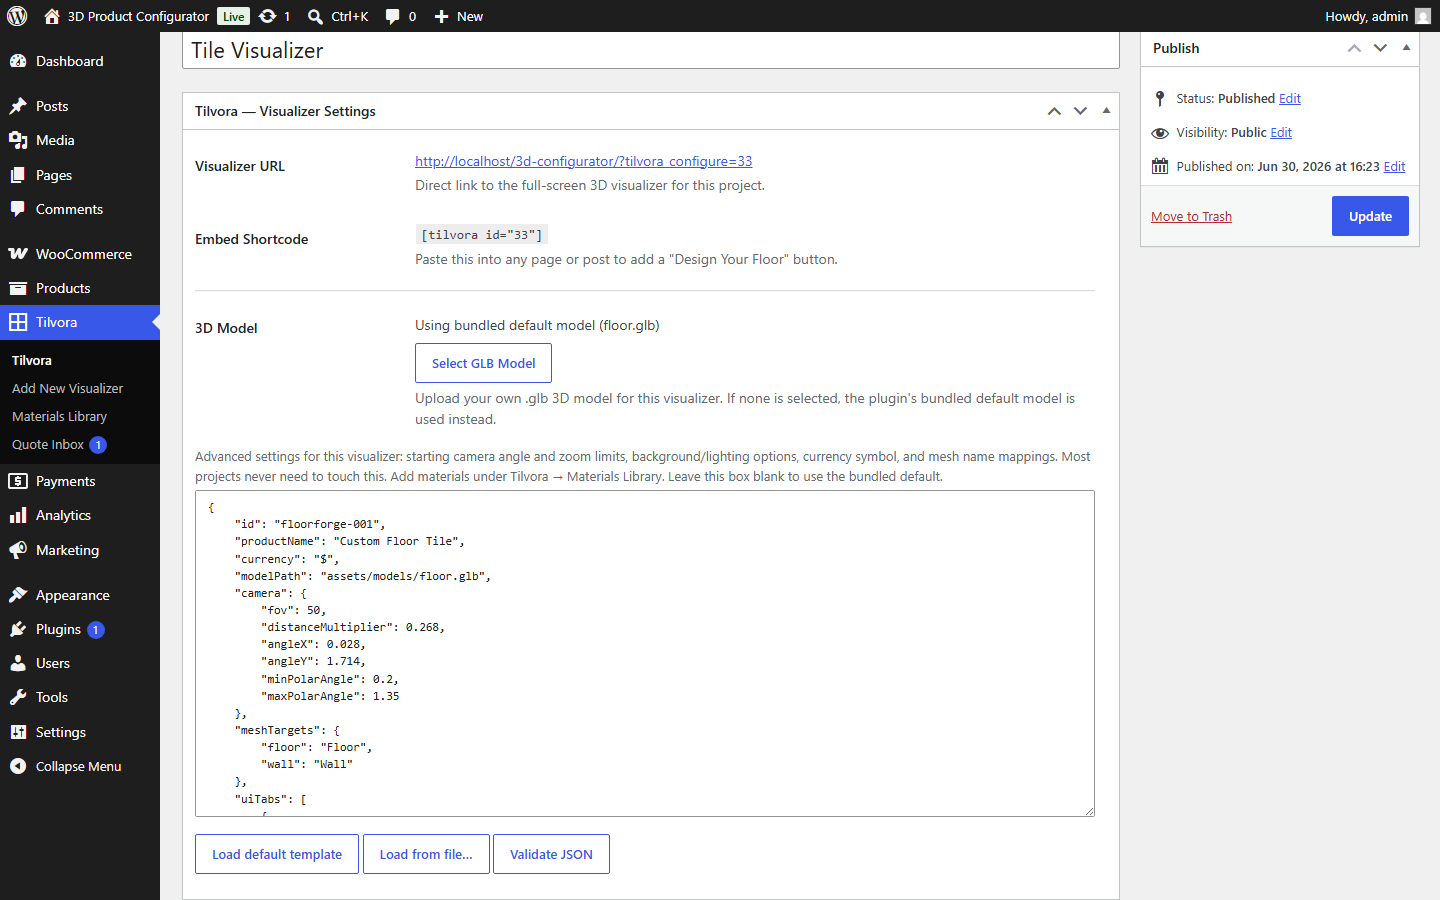The width and height of the screenshot is (1440, 900).
Task: Click Load default template button
Action: coord(277,854)
